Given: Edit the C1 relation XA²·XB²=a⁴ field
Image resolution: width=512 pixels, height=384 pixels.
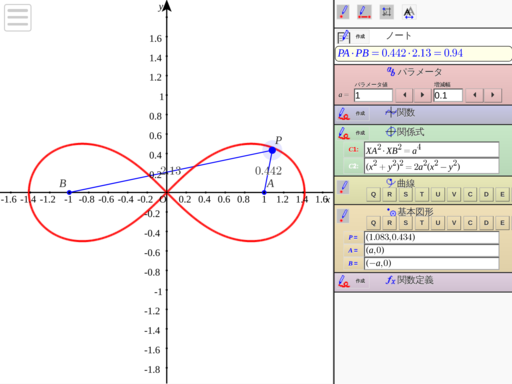Looking at the screenshot, I should pyautogui.click(x=432, y=150).
